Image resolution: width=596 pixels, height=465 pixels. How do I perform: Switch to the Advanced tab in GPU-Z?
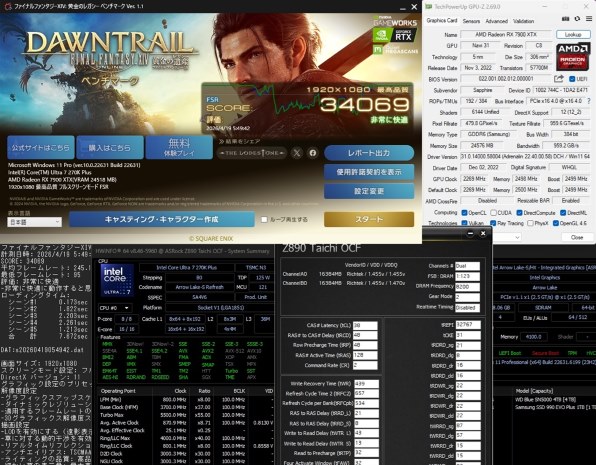point(496,21)
